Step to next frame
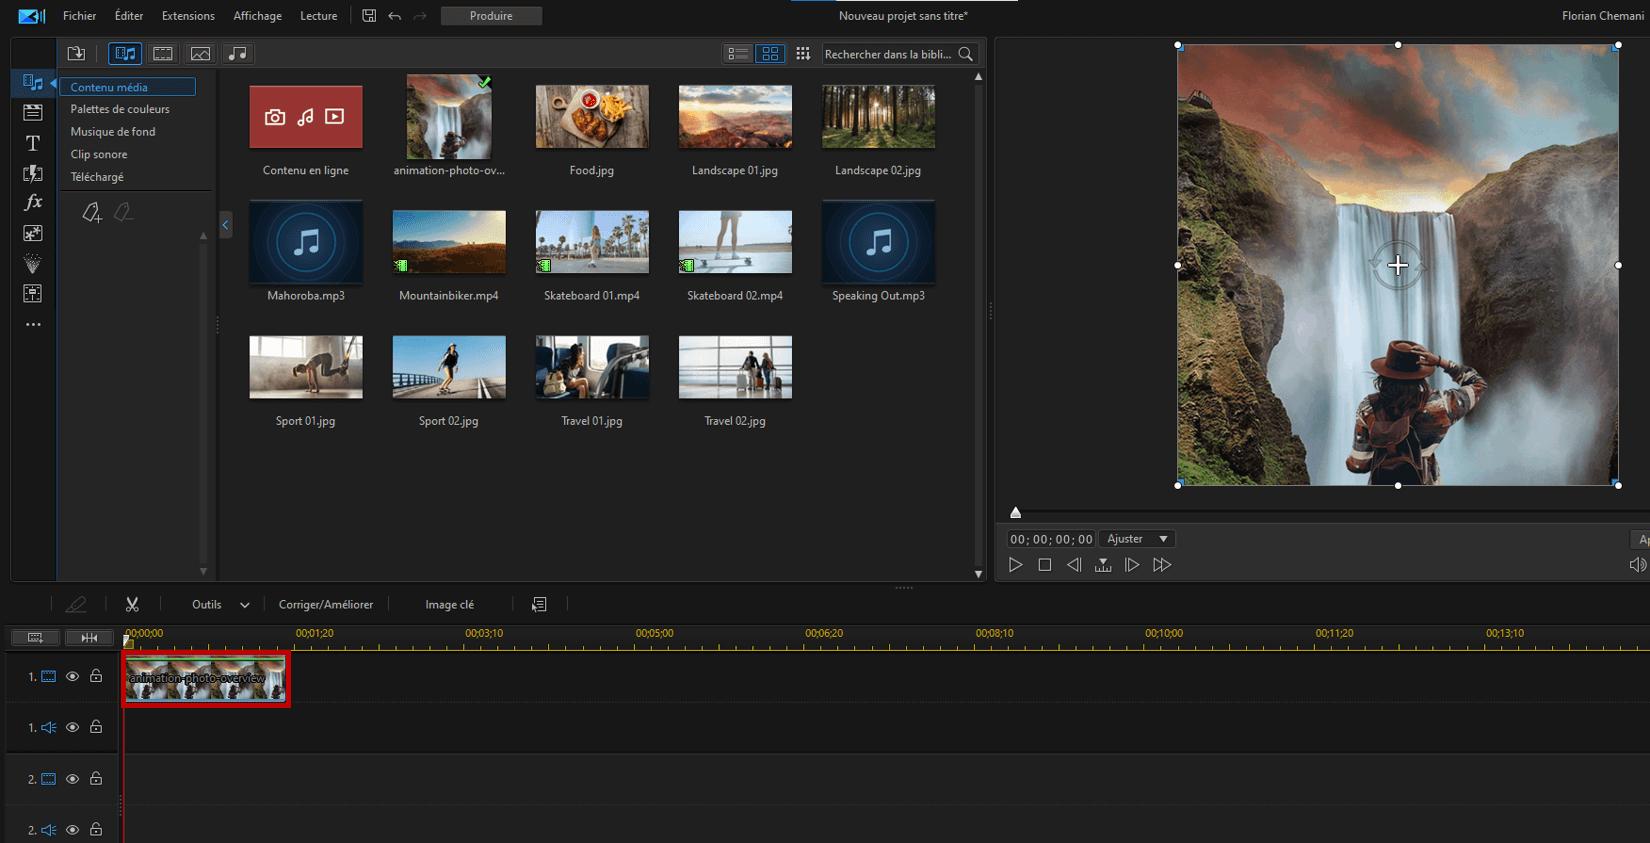The image size is (1650, 843). click(1132, 565)
